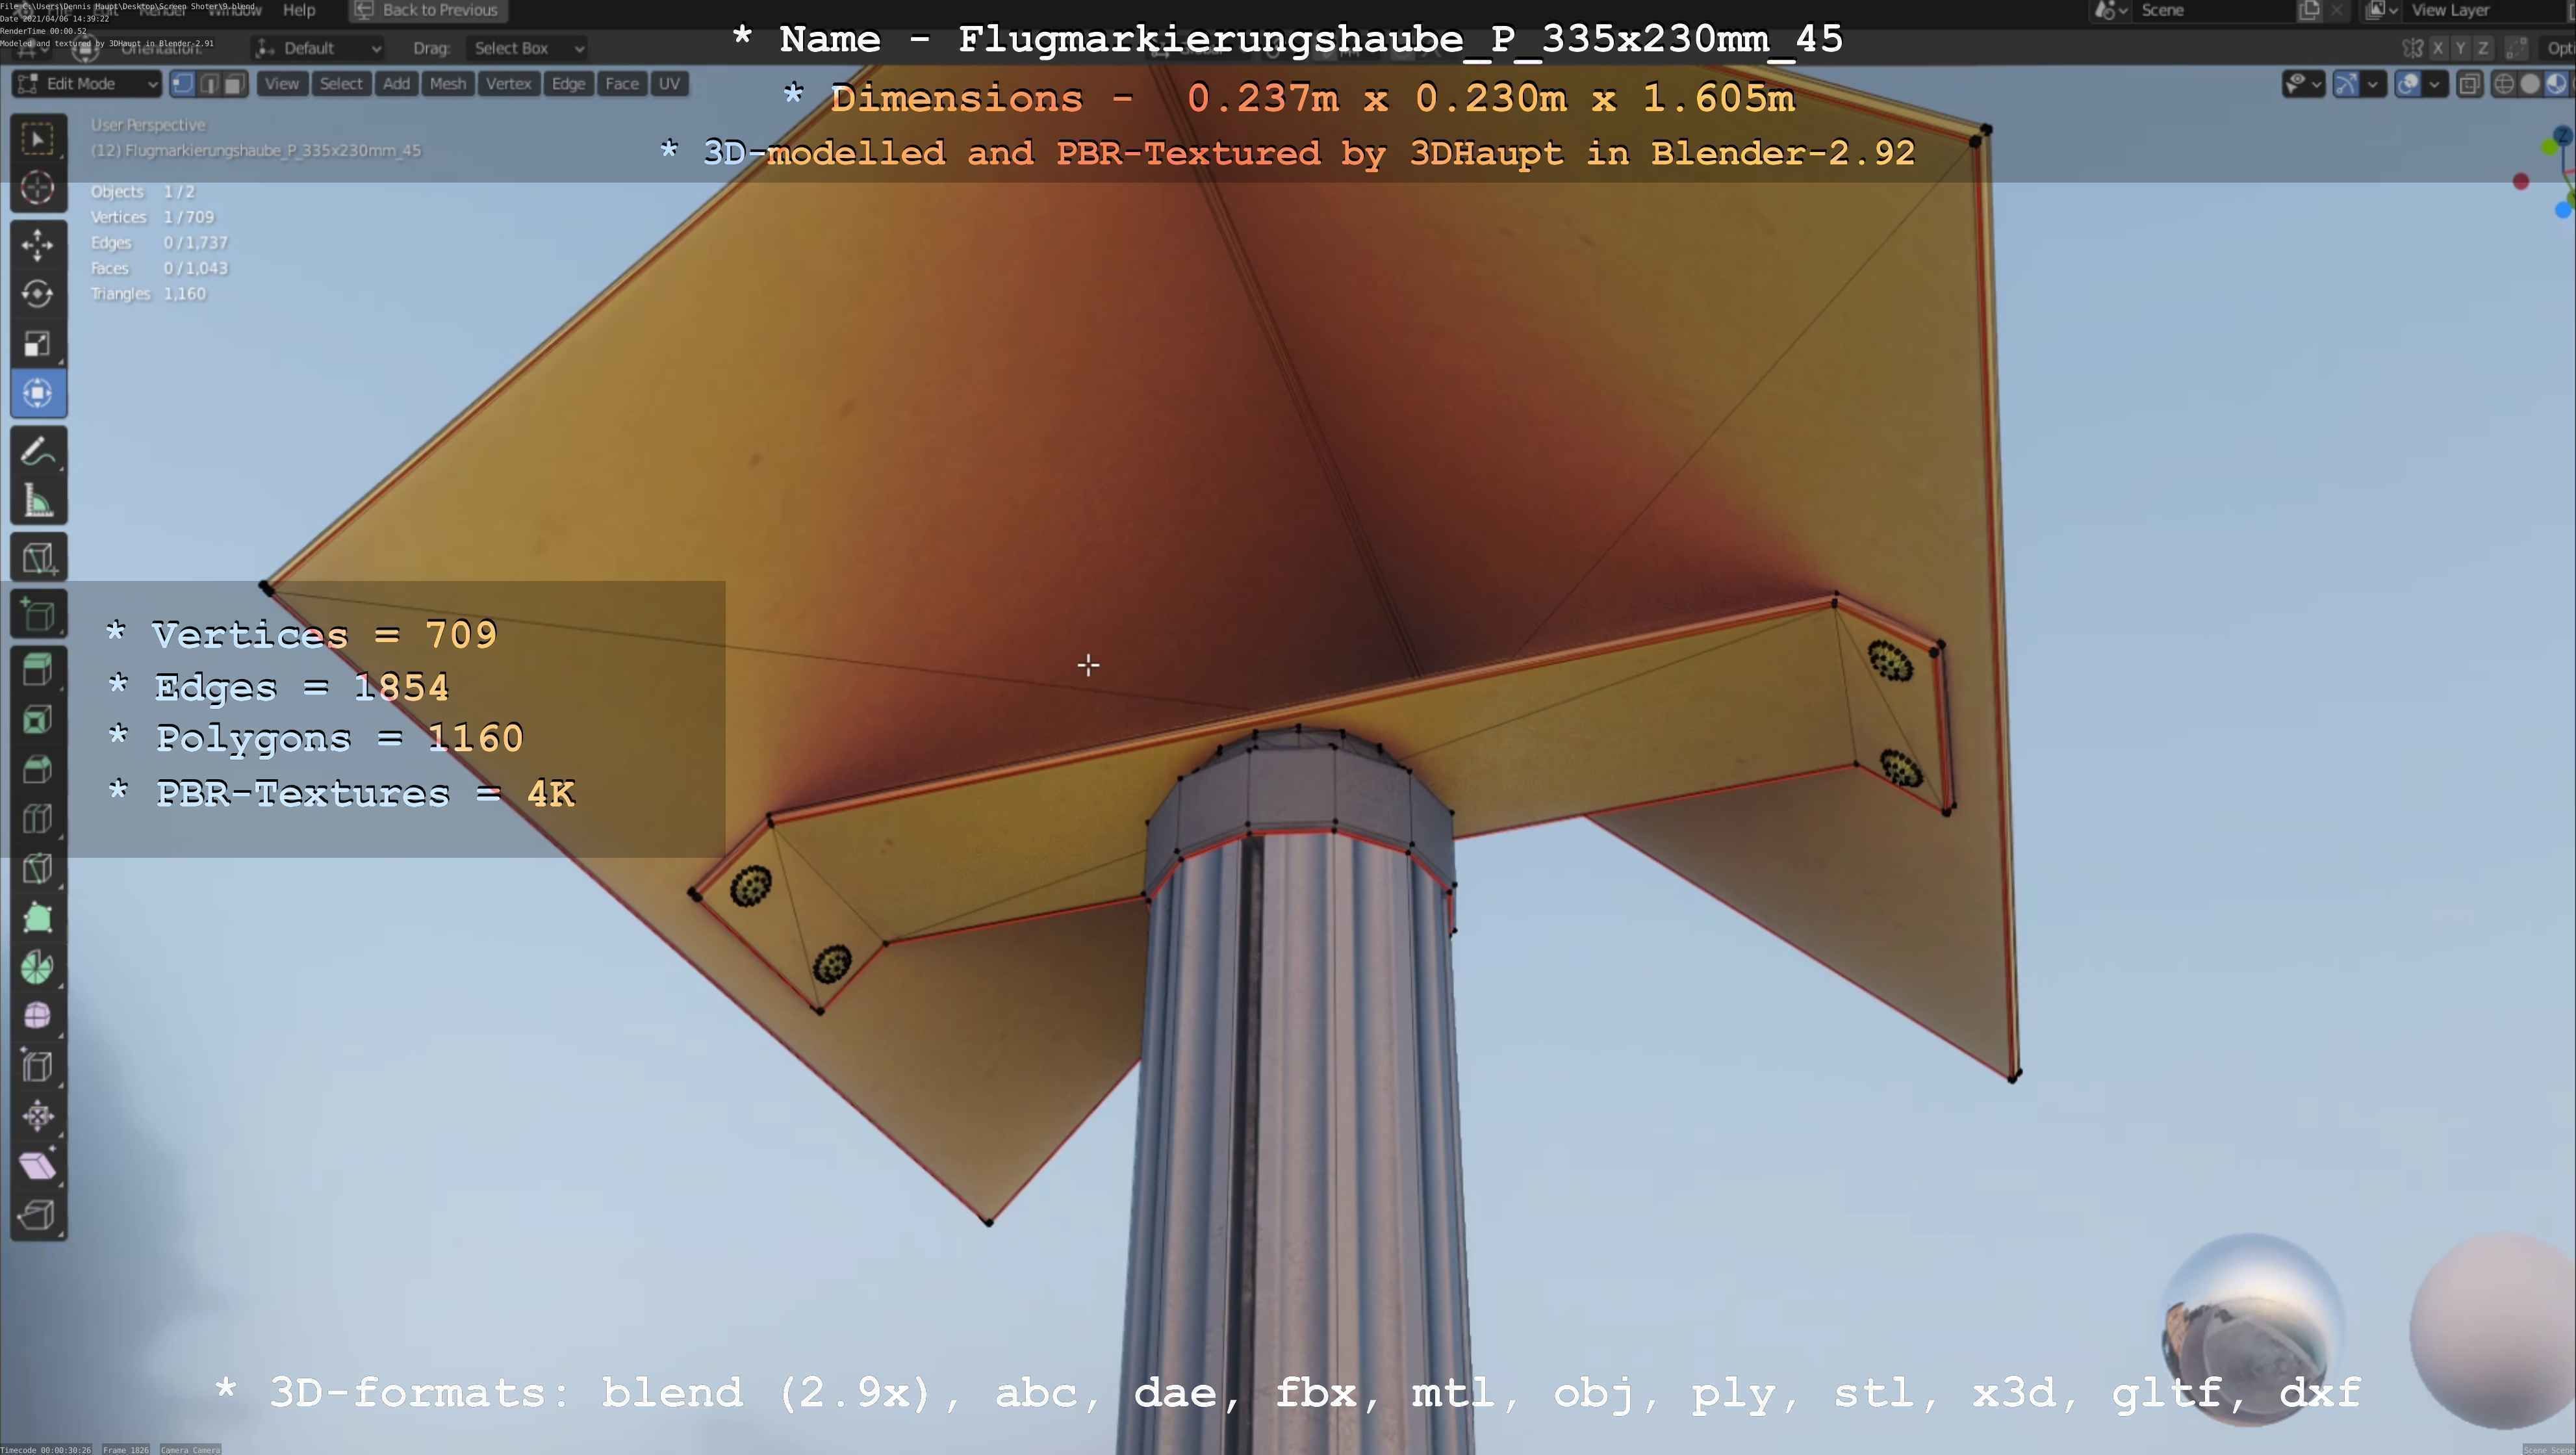Select the Annotate pencil tool
Viewport: 2576px width, 1455px height.
click(x=38, y=452)
